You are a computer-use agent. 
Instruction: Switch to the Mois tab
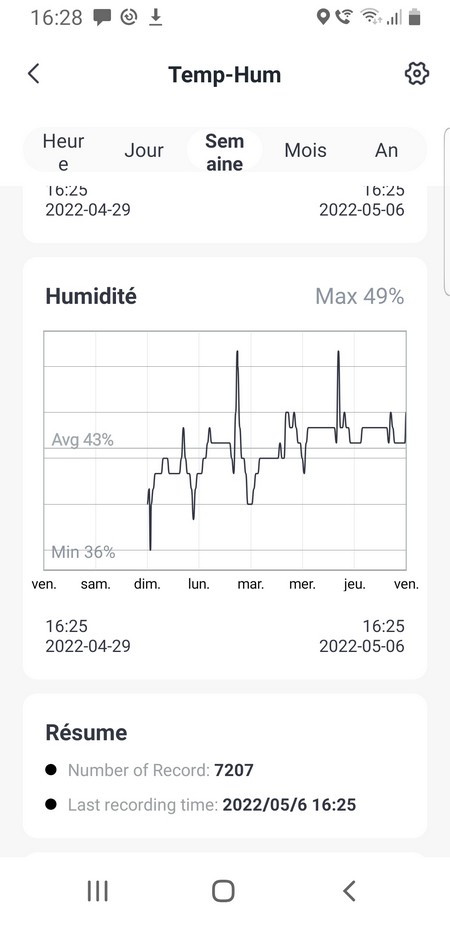click(x=306, y=150)
